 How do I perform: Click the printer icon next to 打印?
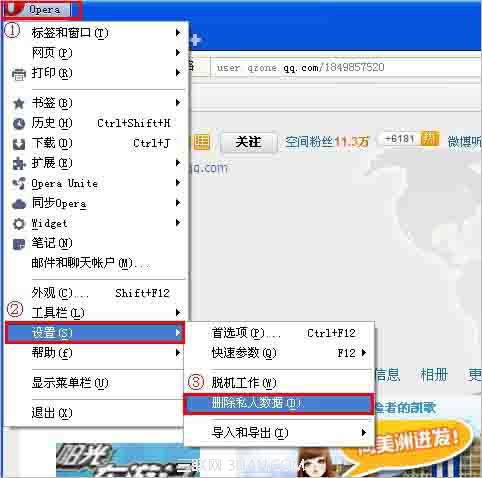click(19, 74)
